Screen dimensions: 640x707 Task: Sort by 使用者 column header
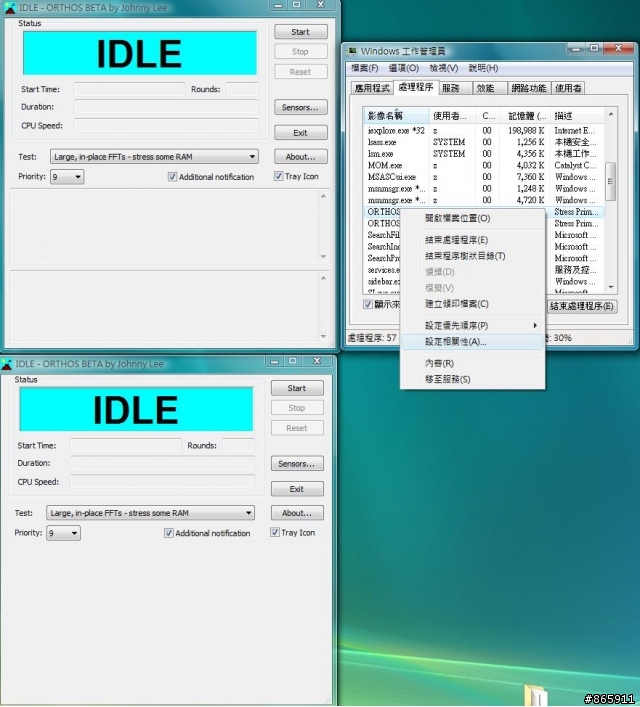pyautogui.click(x=452, y=116)
